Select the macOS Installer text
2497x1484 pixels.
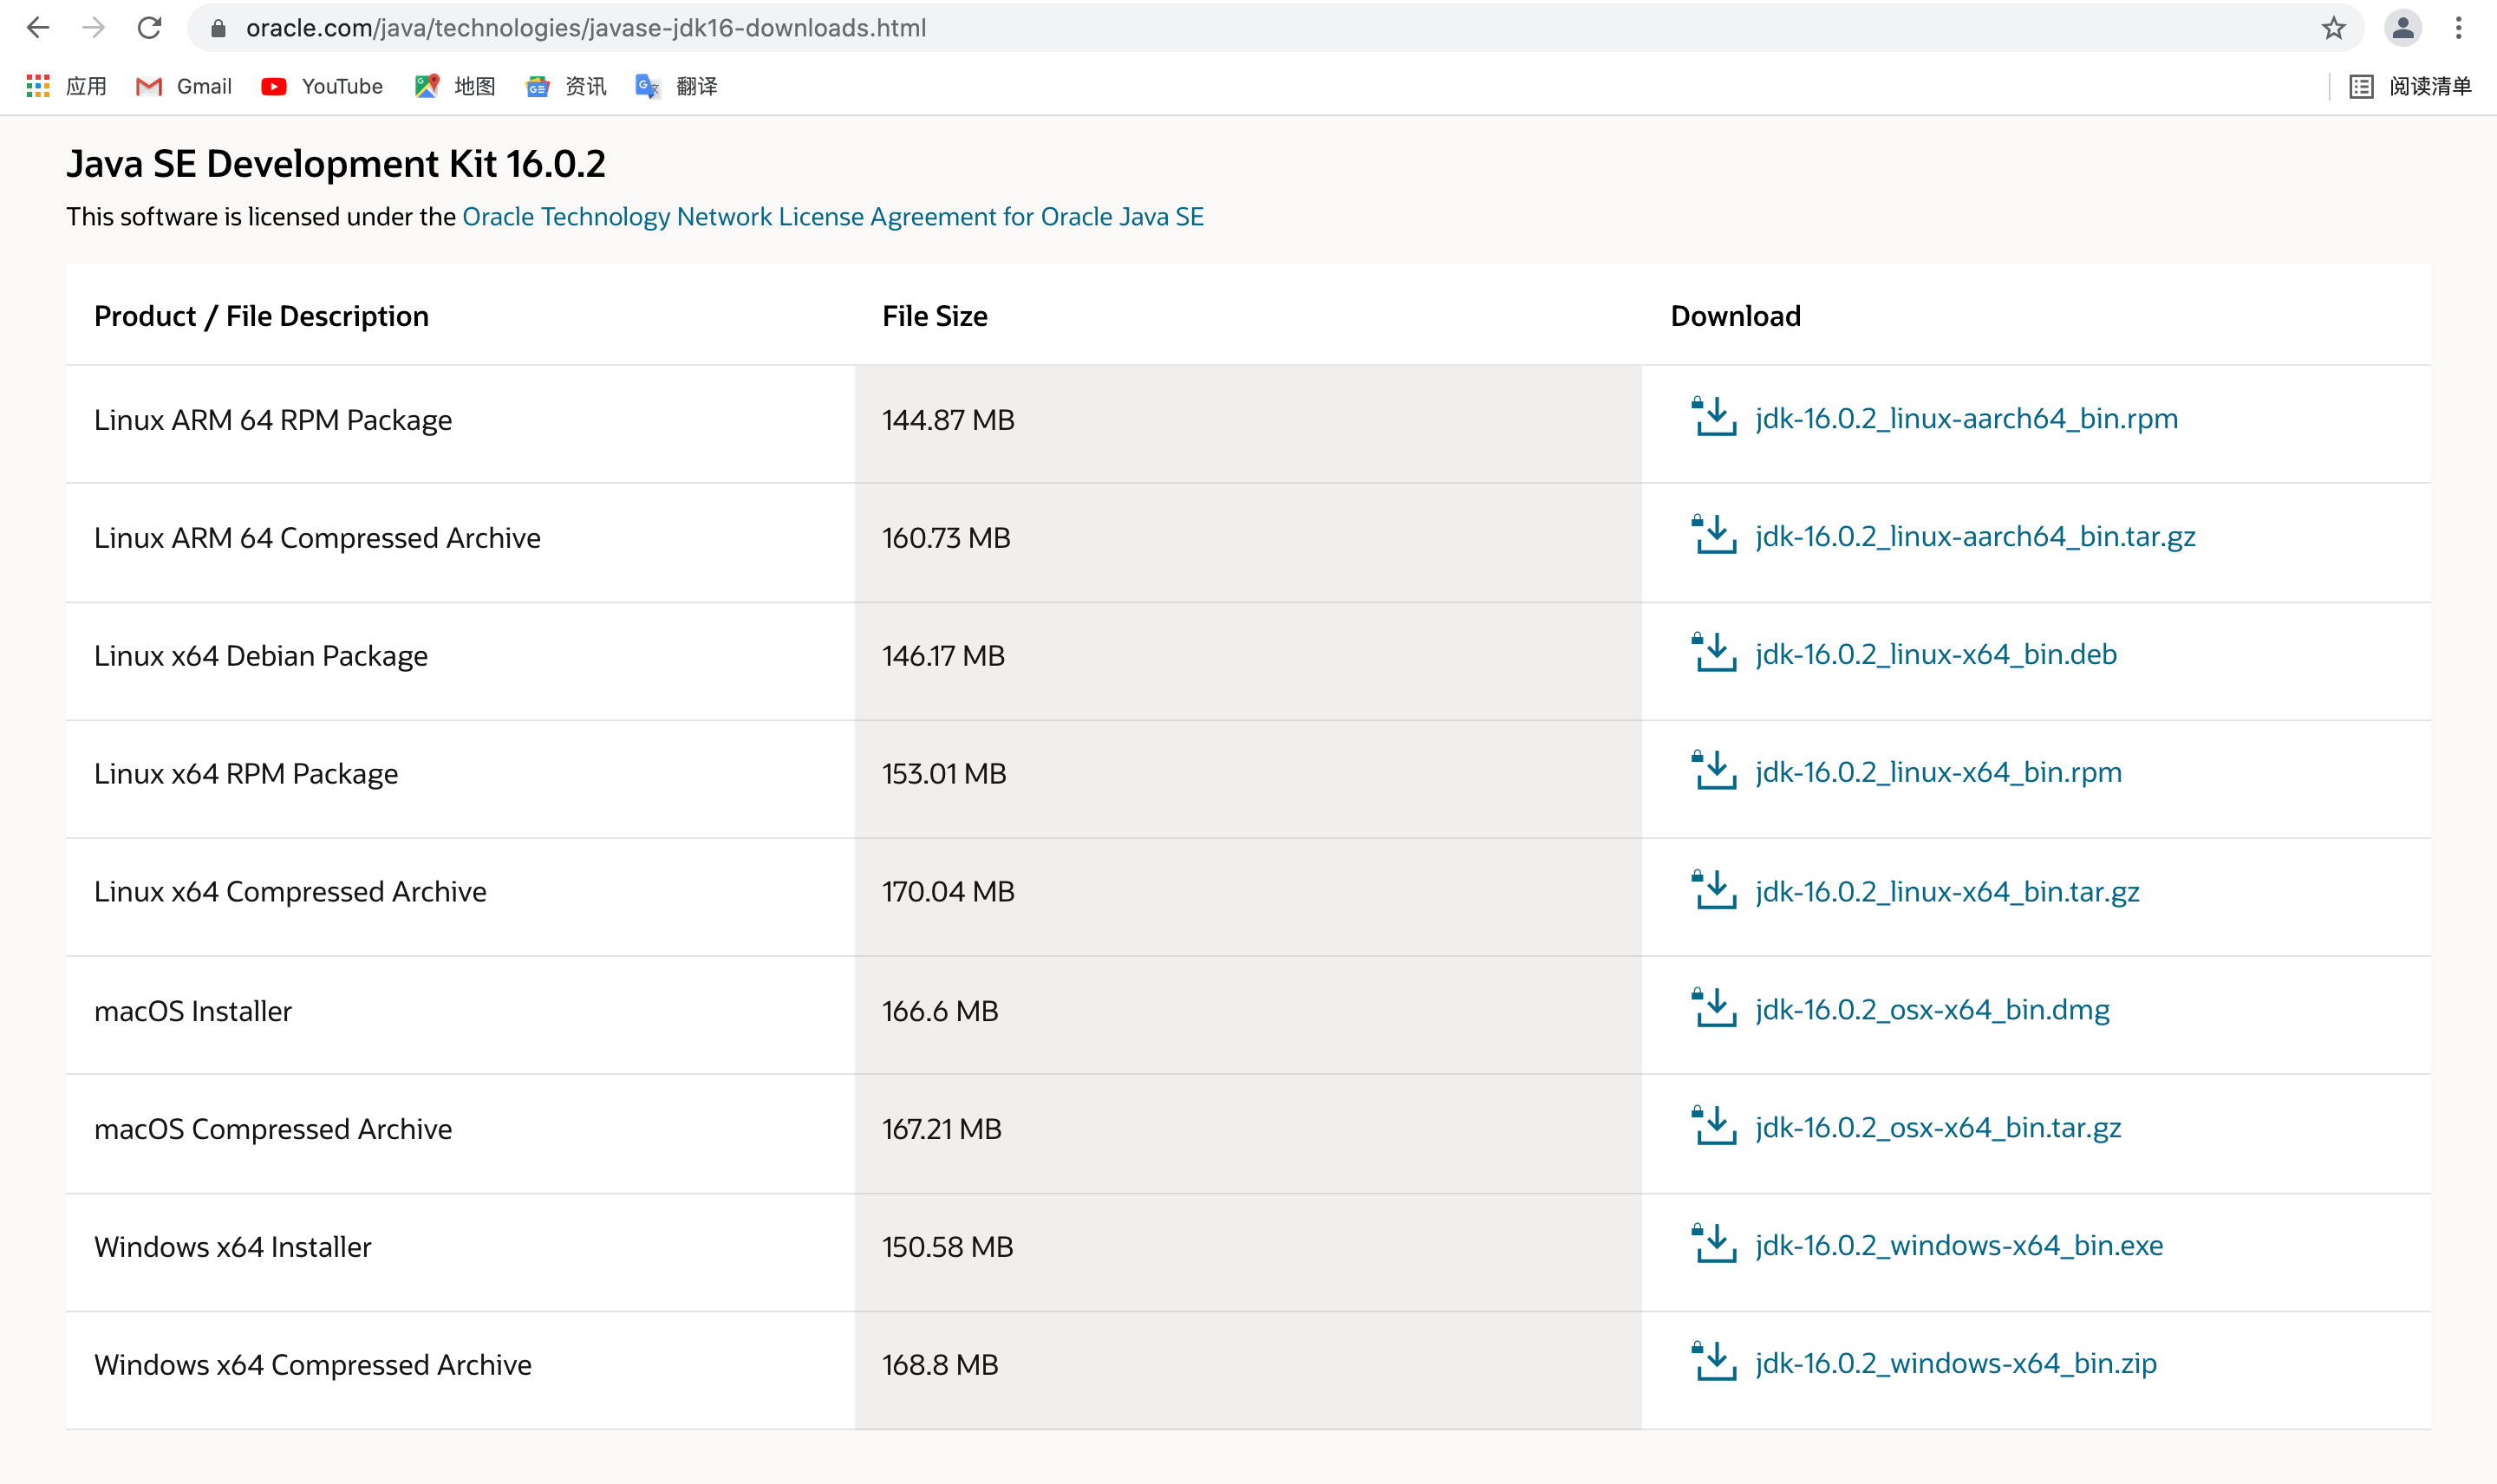[x=193, y=1011]
